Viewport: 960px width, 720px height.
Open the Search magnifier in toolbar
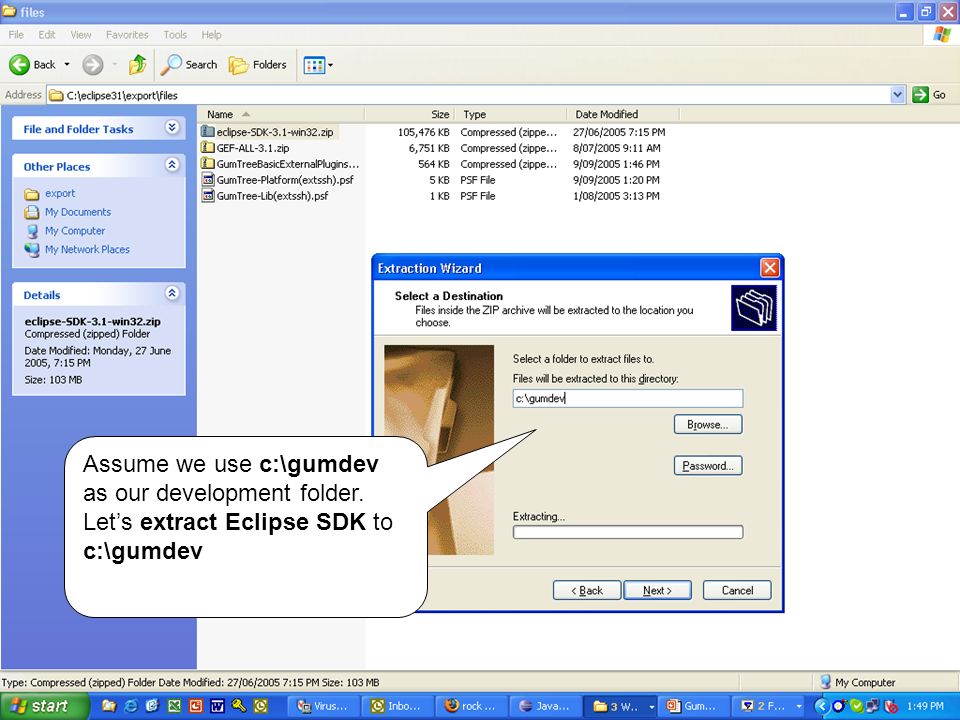tap(171, 64)
